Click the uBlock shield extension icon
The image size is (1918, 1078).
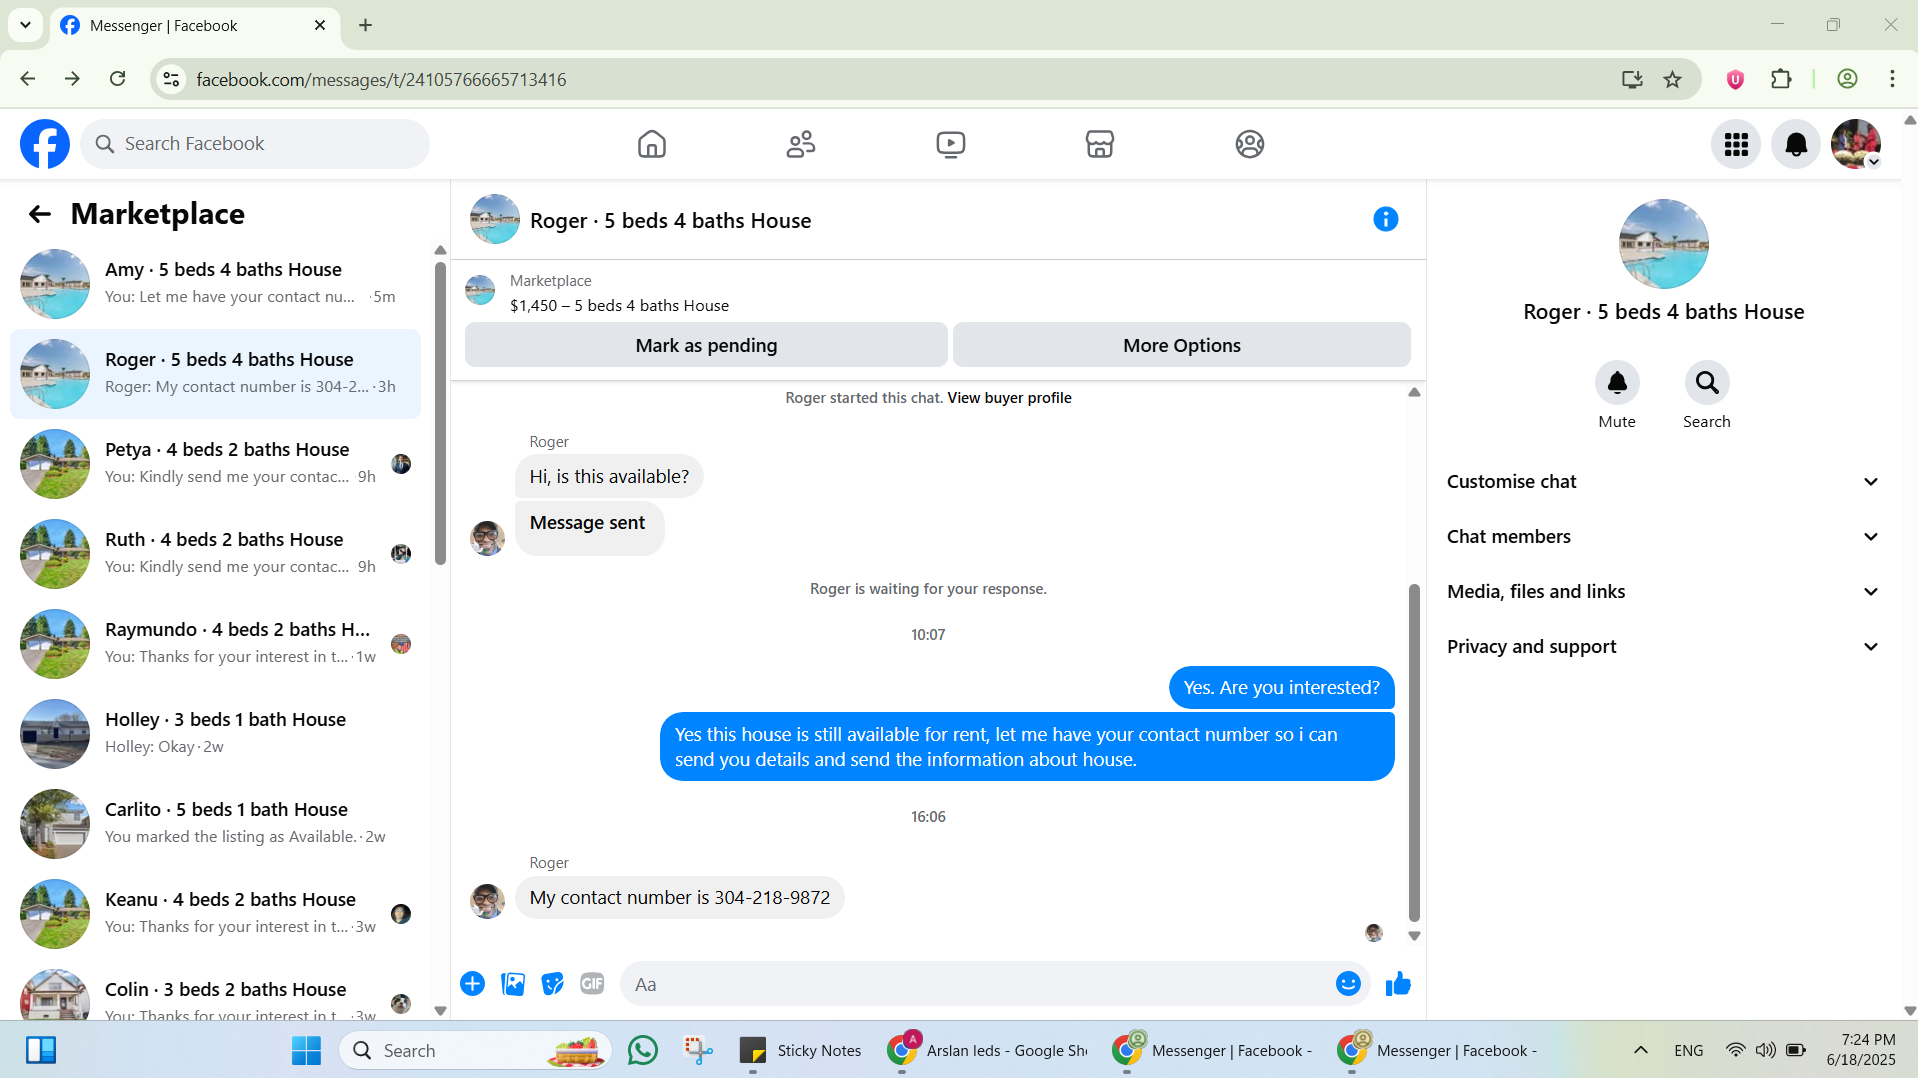tap(1735, 79)
